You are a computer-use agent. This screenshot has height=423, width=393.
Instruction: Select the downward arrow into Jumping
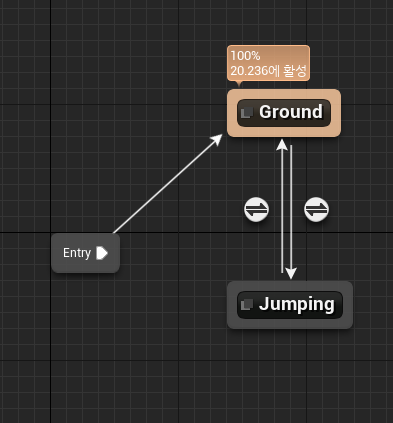pos(291,212)
